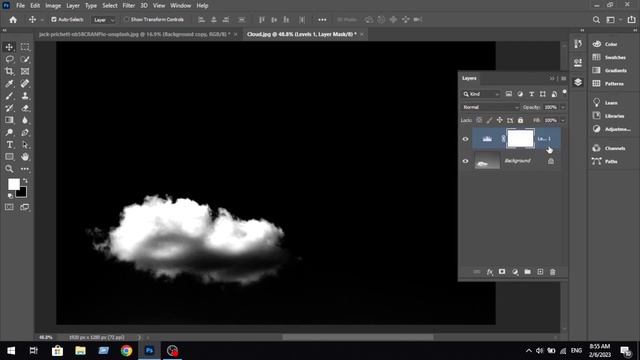The width and height of the screenshot is (640, 360).
Task: Toggle lock image pixels brush icon
Action: 489,120
